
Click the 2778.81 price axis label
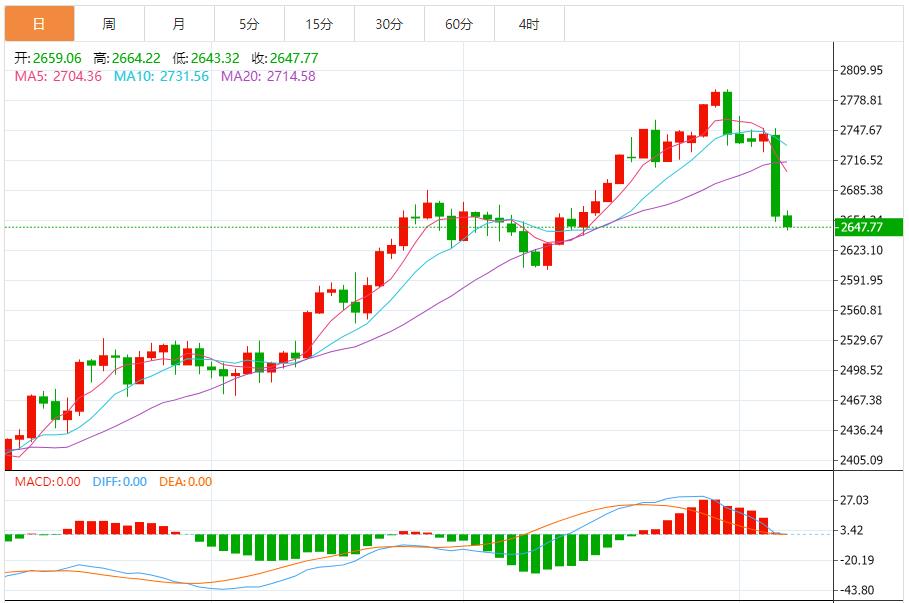pos(861,100)
